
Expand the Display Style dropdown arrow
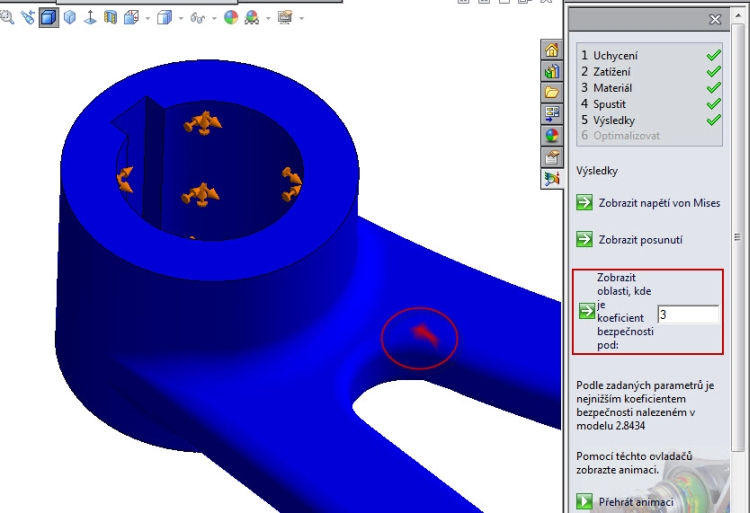click(x=181, y=19)
